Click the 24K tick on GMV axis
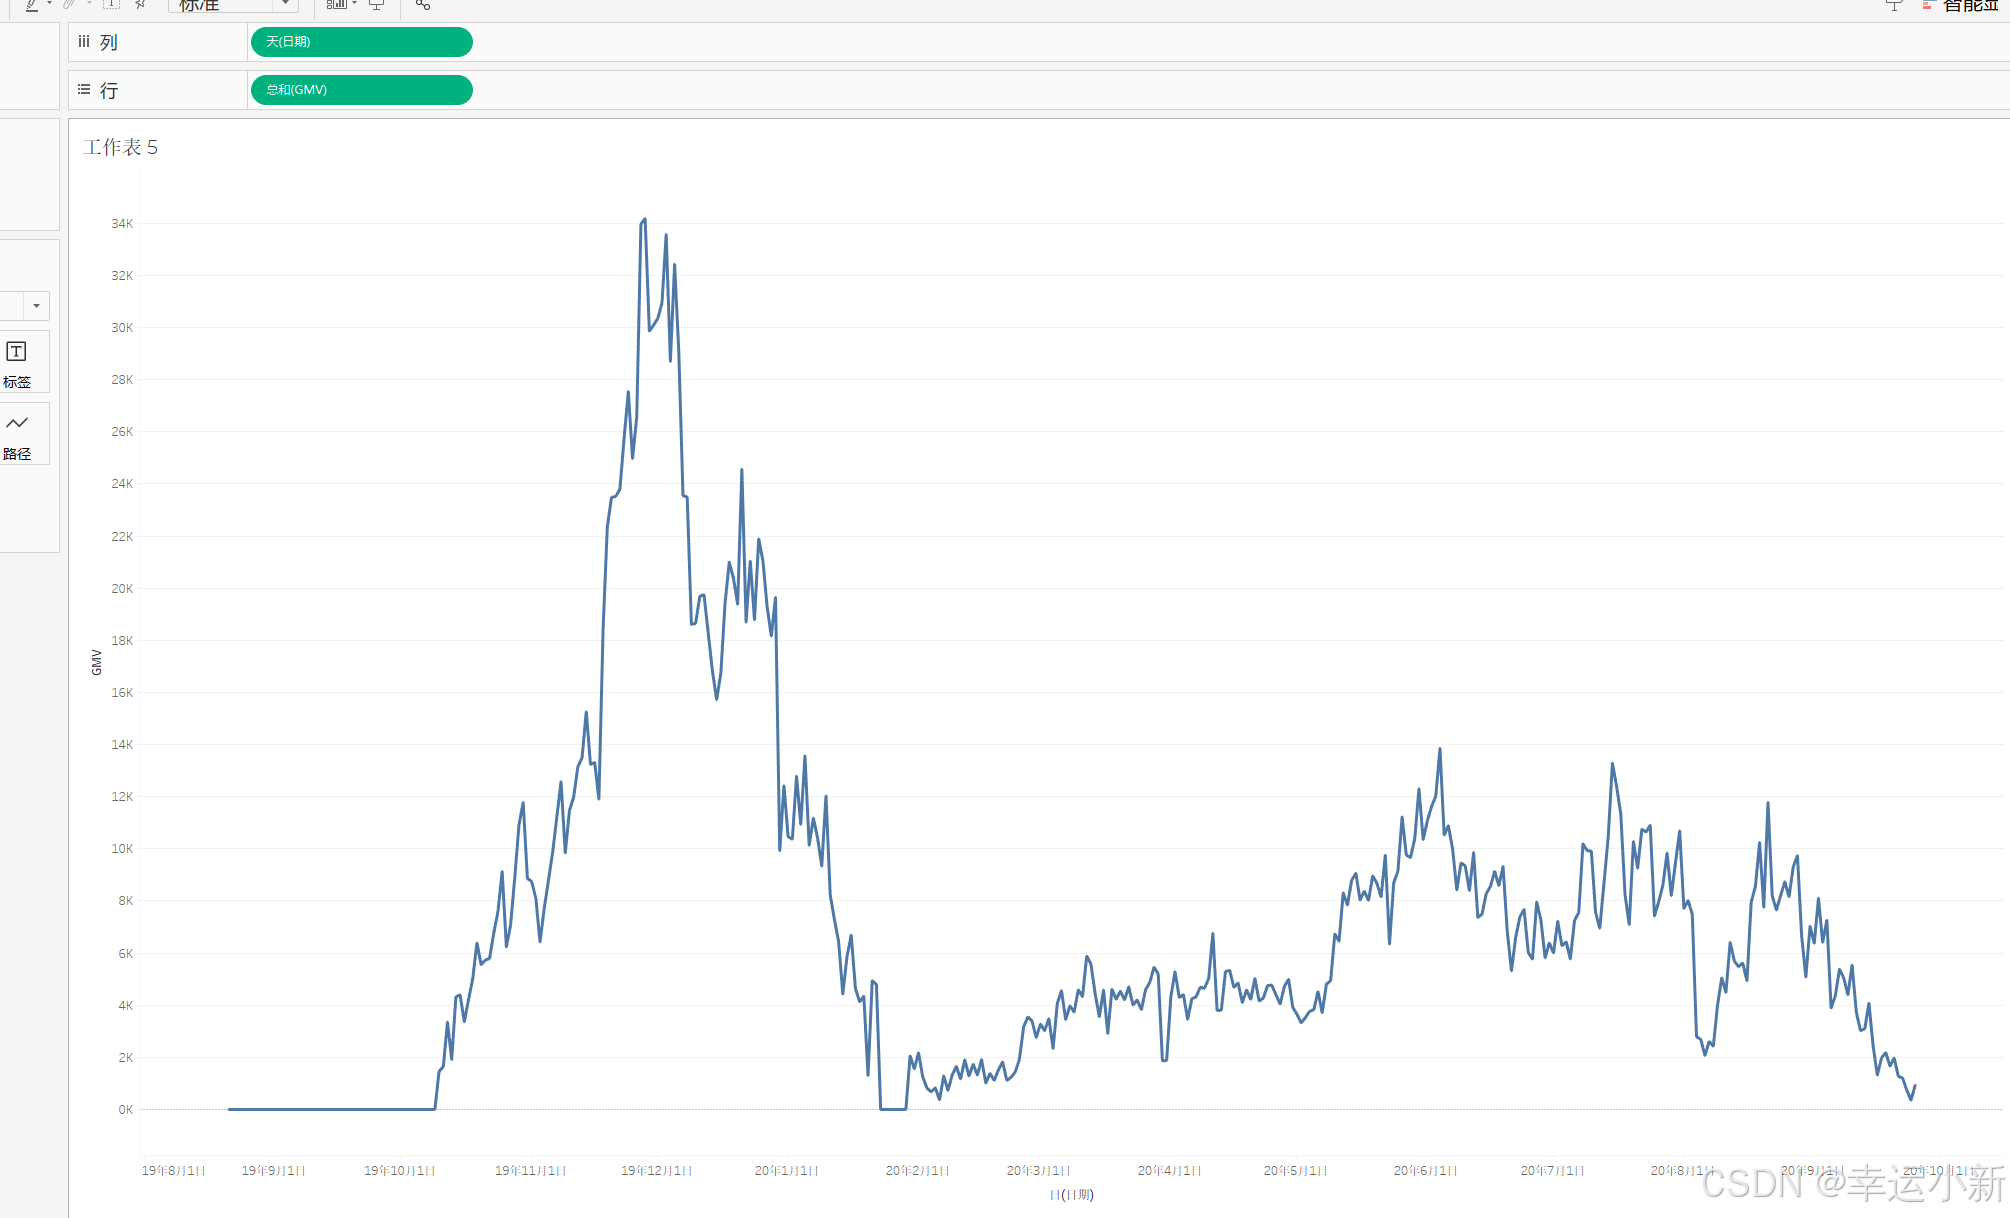The width and height of the screenshot is (2010, 1218). coord(122,484)
